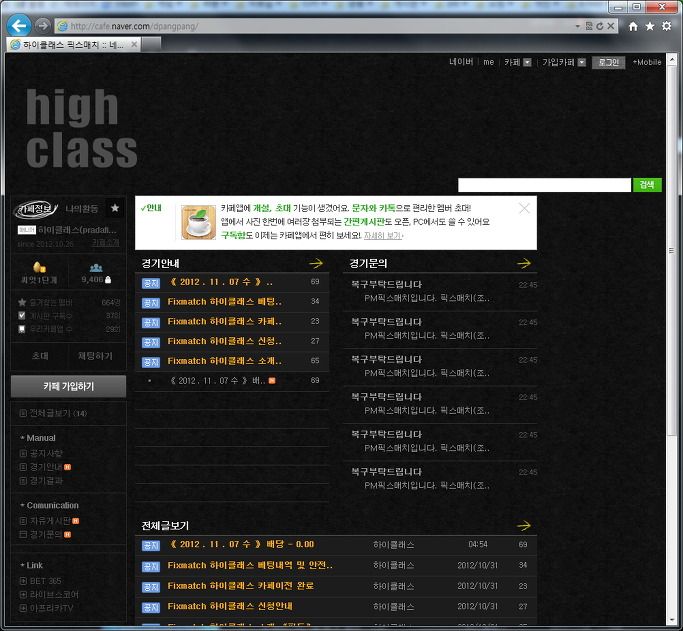
Task: Open the Fixmatch 하이클래스 베팅.. notice post
Action: coord(225,302)
